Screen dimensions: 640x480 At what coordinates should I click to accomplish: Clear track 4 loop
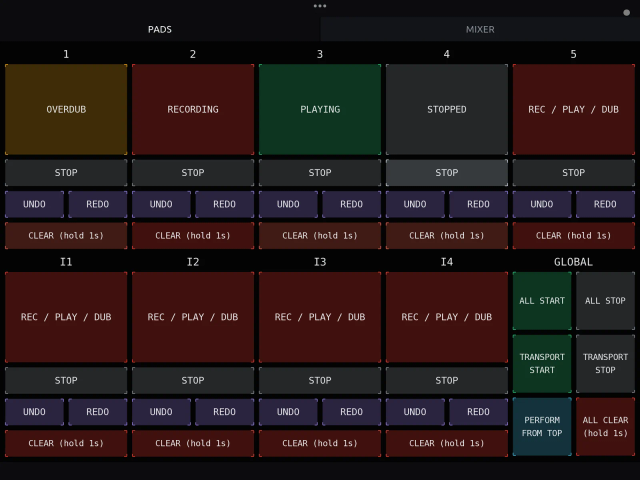pyautogui.click(x=447, y=236)
